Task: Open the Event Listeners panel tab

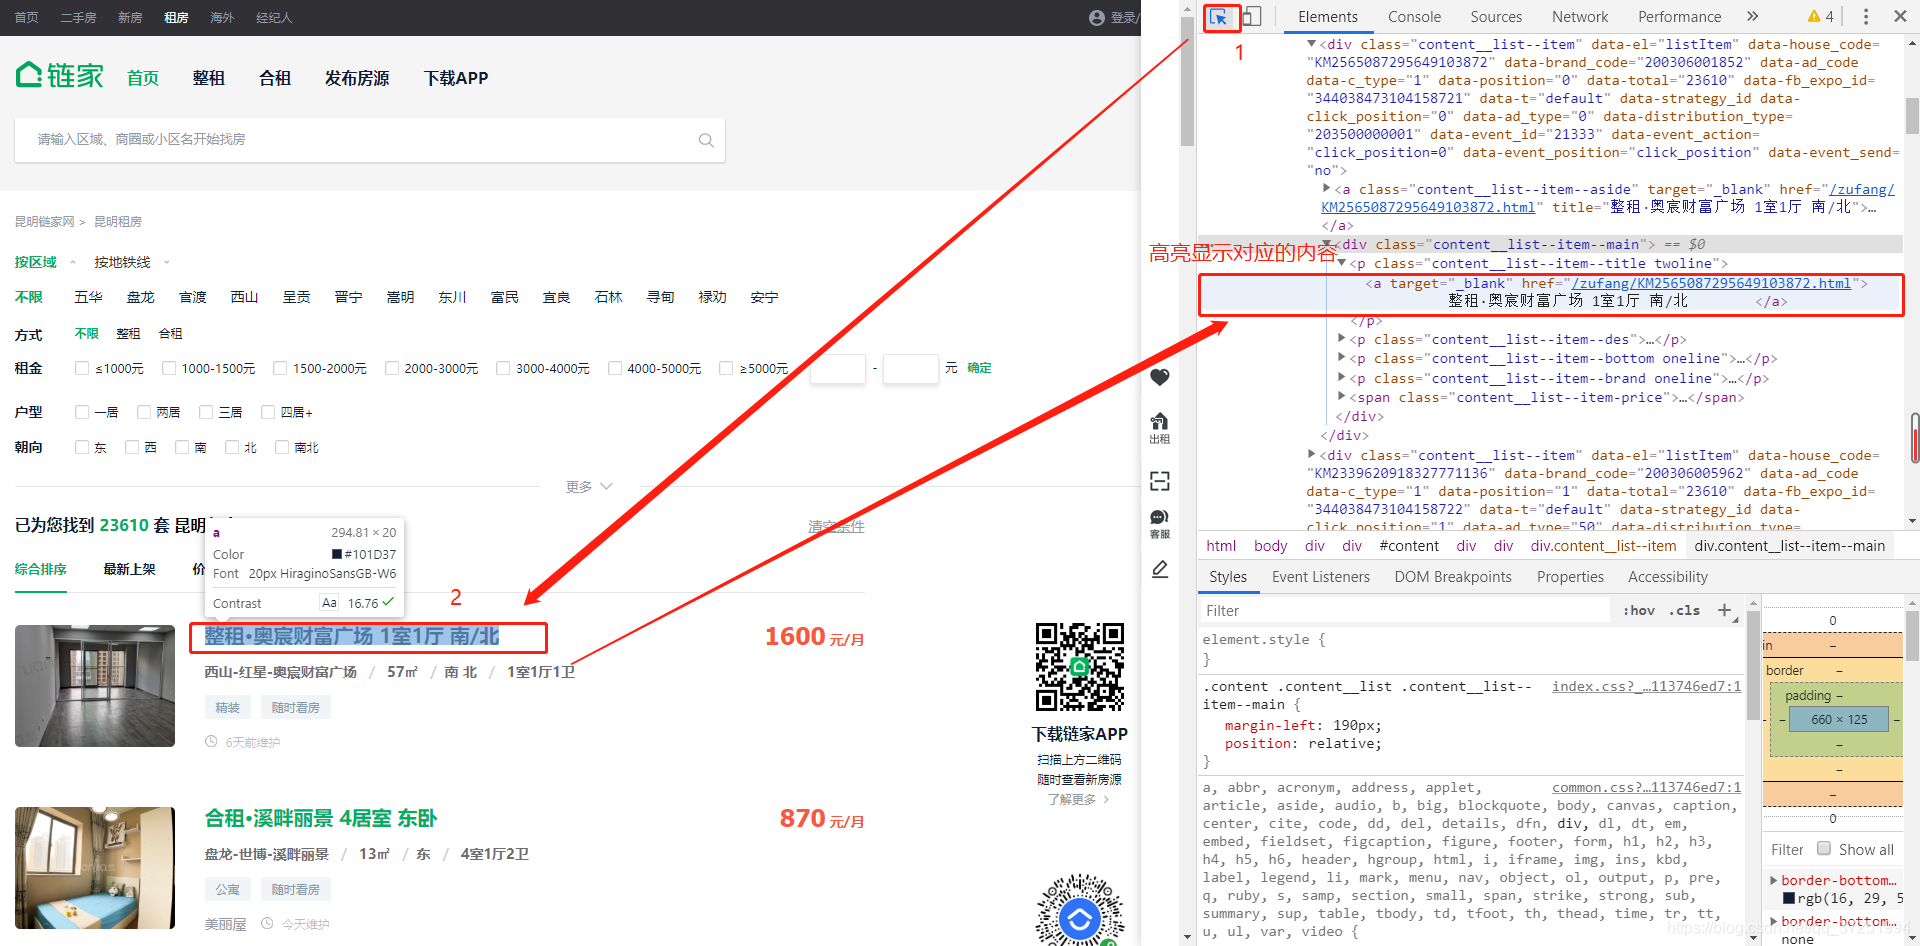Action: [1320, 577]
